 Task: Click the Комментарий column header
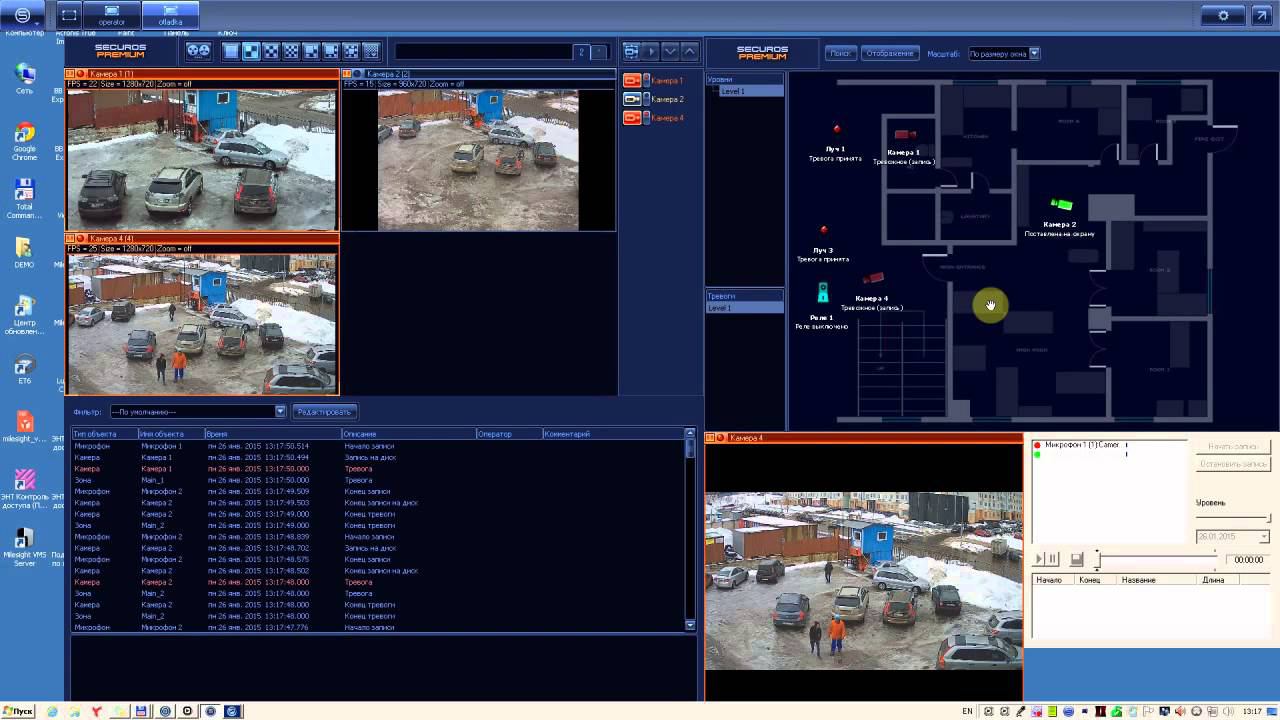(x=613, y=434)
